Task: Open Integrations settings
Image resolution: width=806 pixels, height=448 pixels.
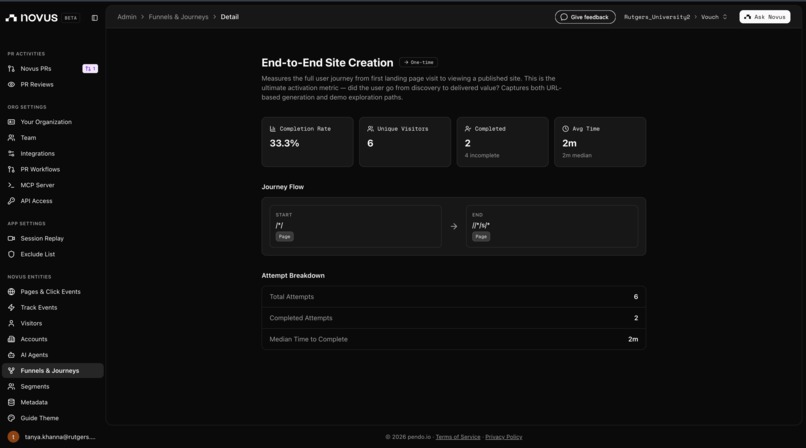Action: [x=38, y=154]
